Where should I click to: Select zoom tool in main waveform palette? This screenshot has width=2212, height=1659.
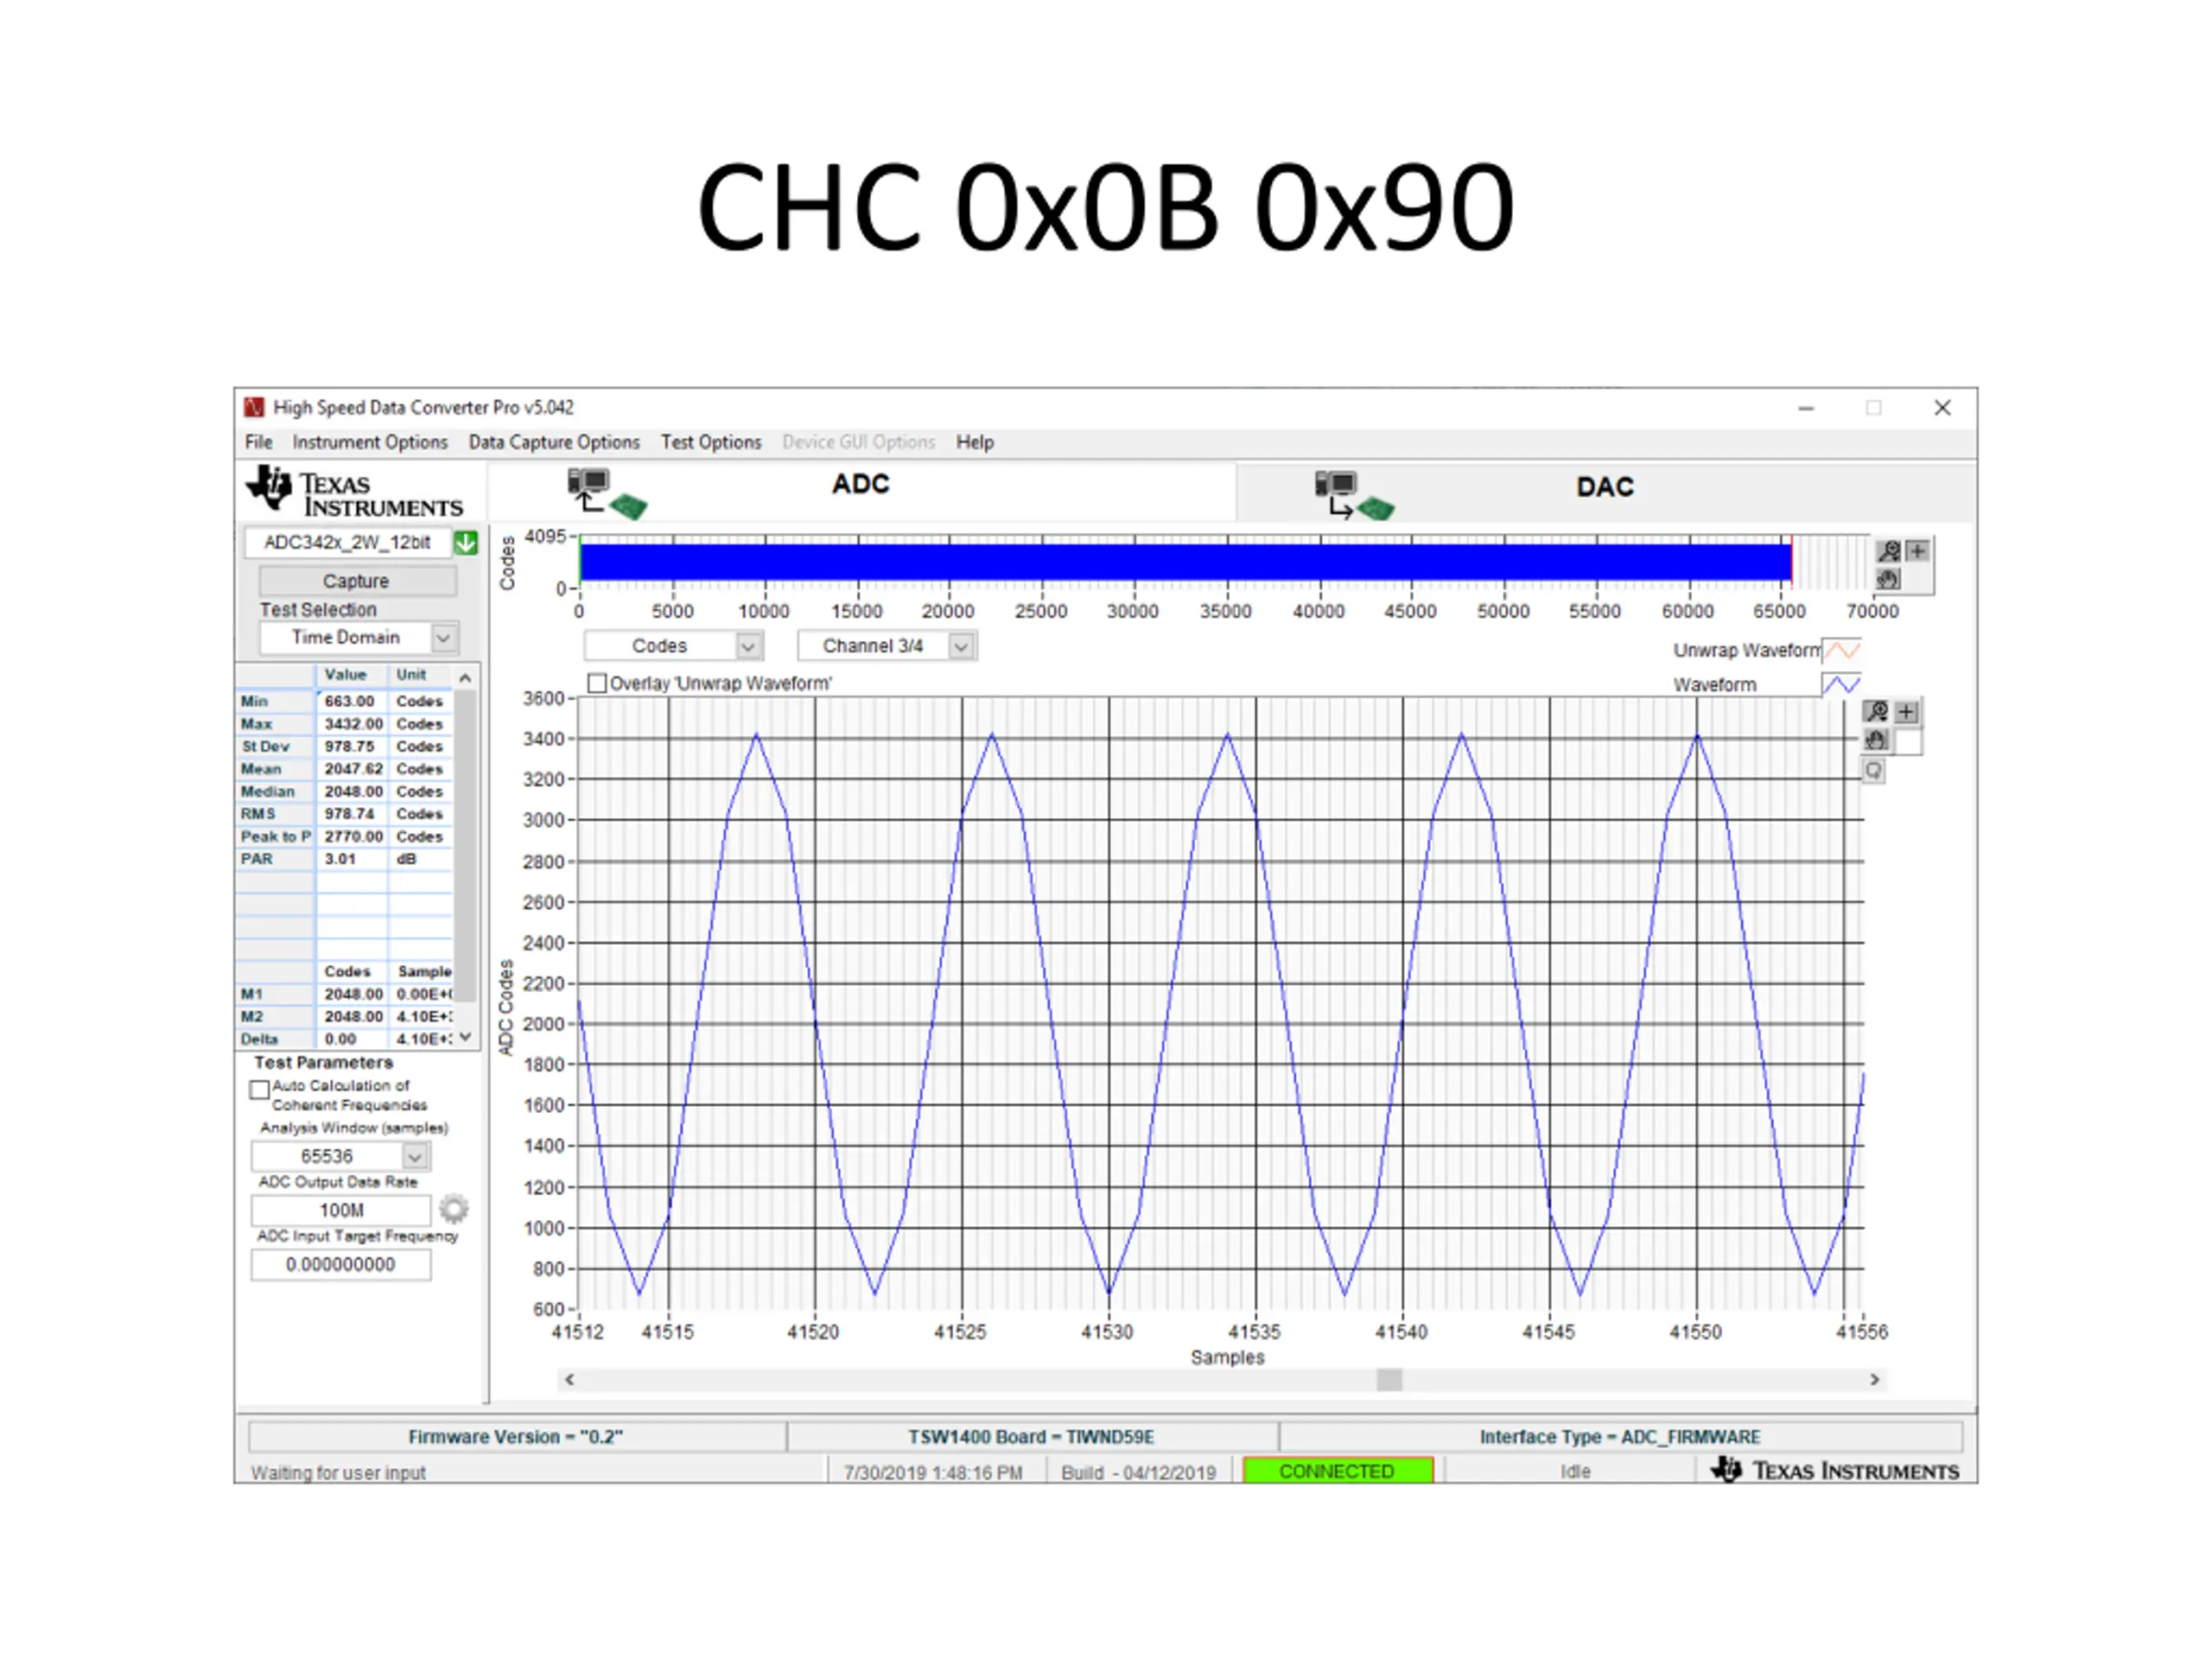pos(1876,712)
